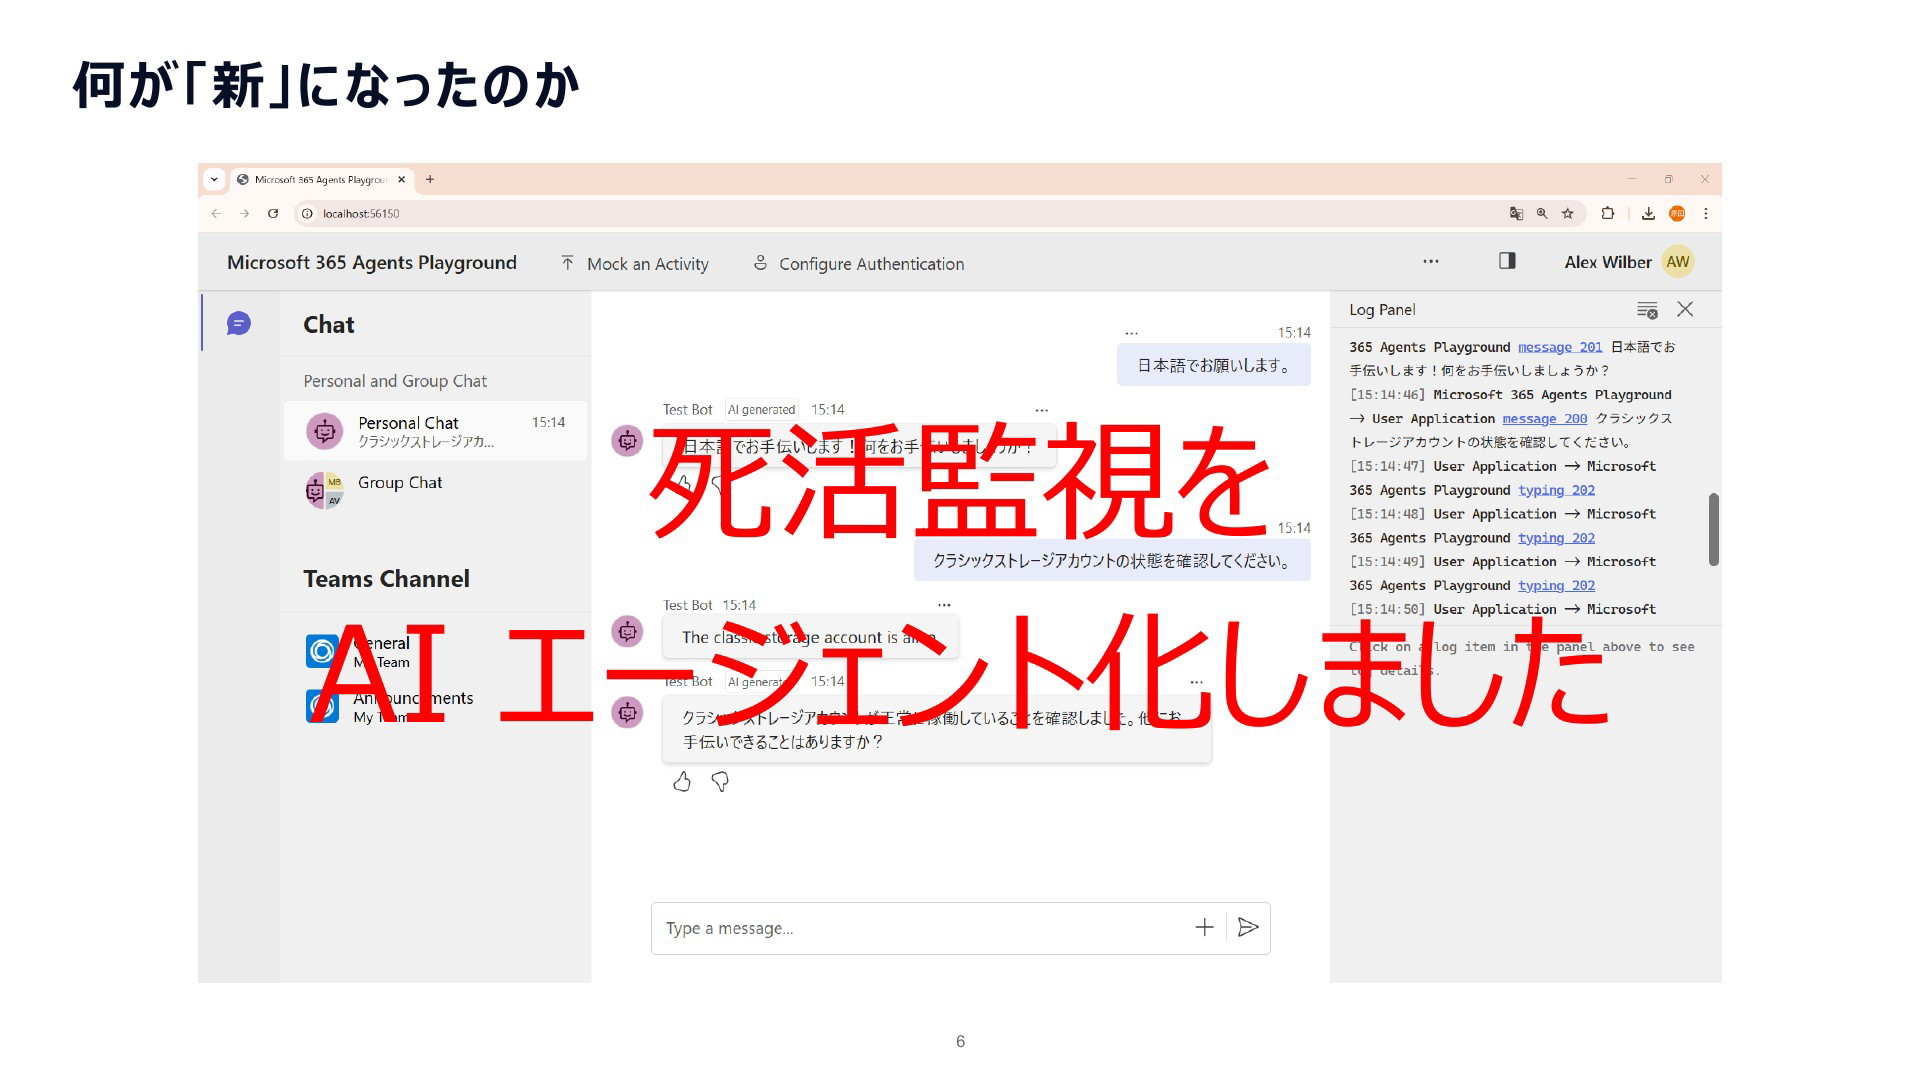Open message 201 log link
The image size is (1920, 1080).
pos(1560,347)
